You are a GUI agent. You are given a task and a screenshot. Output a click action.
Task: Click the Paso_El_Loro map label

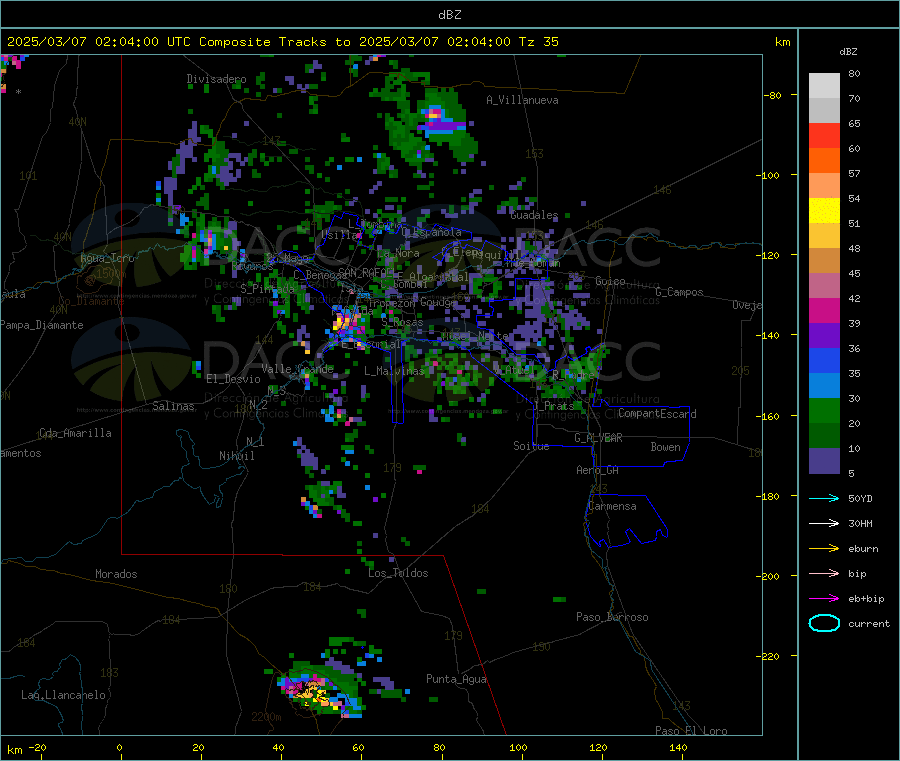[x=691, y=731]
